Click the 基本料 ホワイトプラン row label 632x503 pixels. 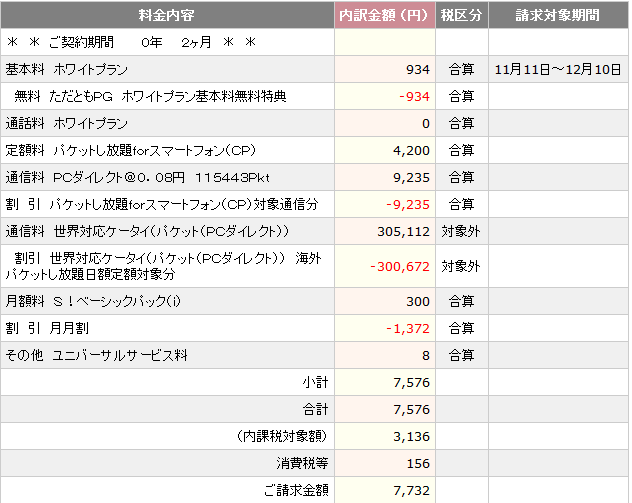67,69
